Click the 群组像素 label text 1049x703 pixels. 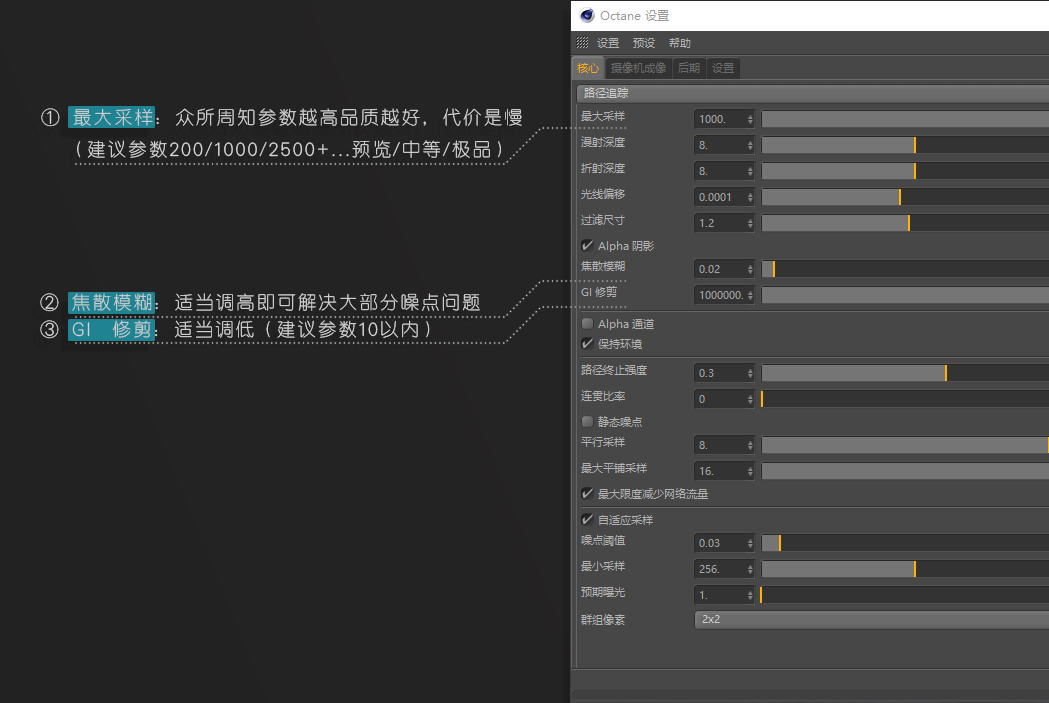click(603, 620)
